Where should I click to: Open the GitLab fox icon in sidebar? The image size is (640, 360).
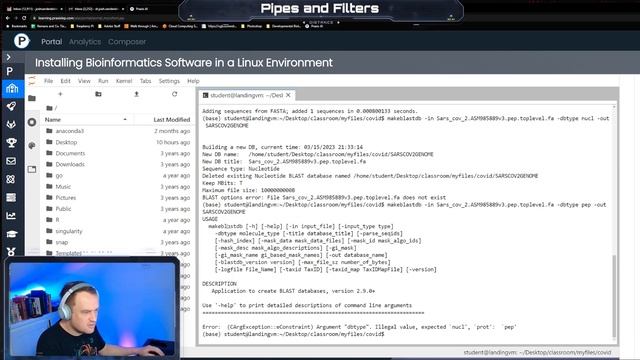coord(11,124)
